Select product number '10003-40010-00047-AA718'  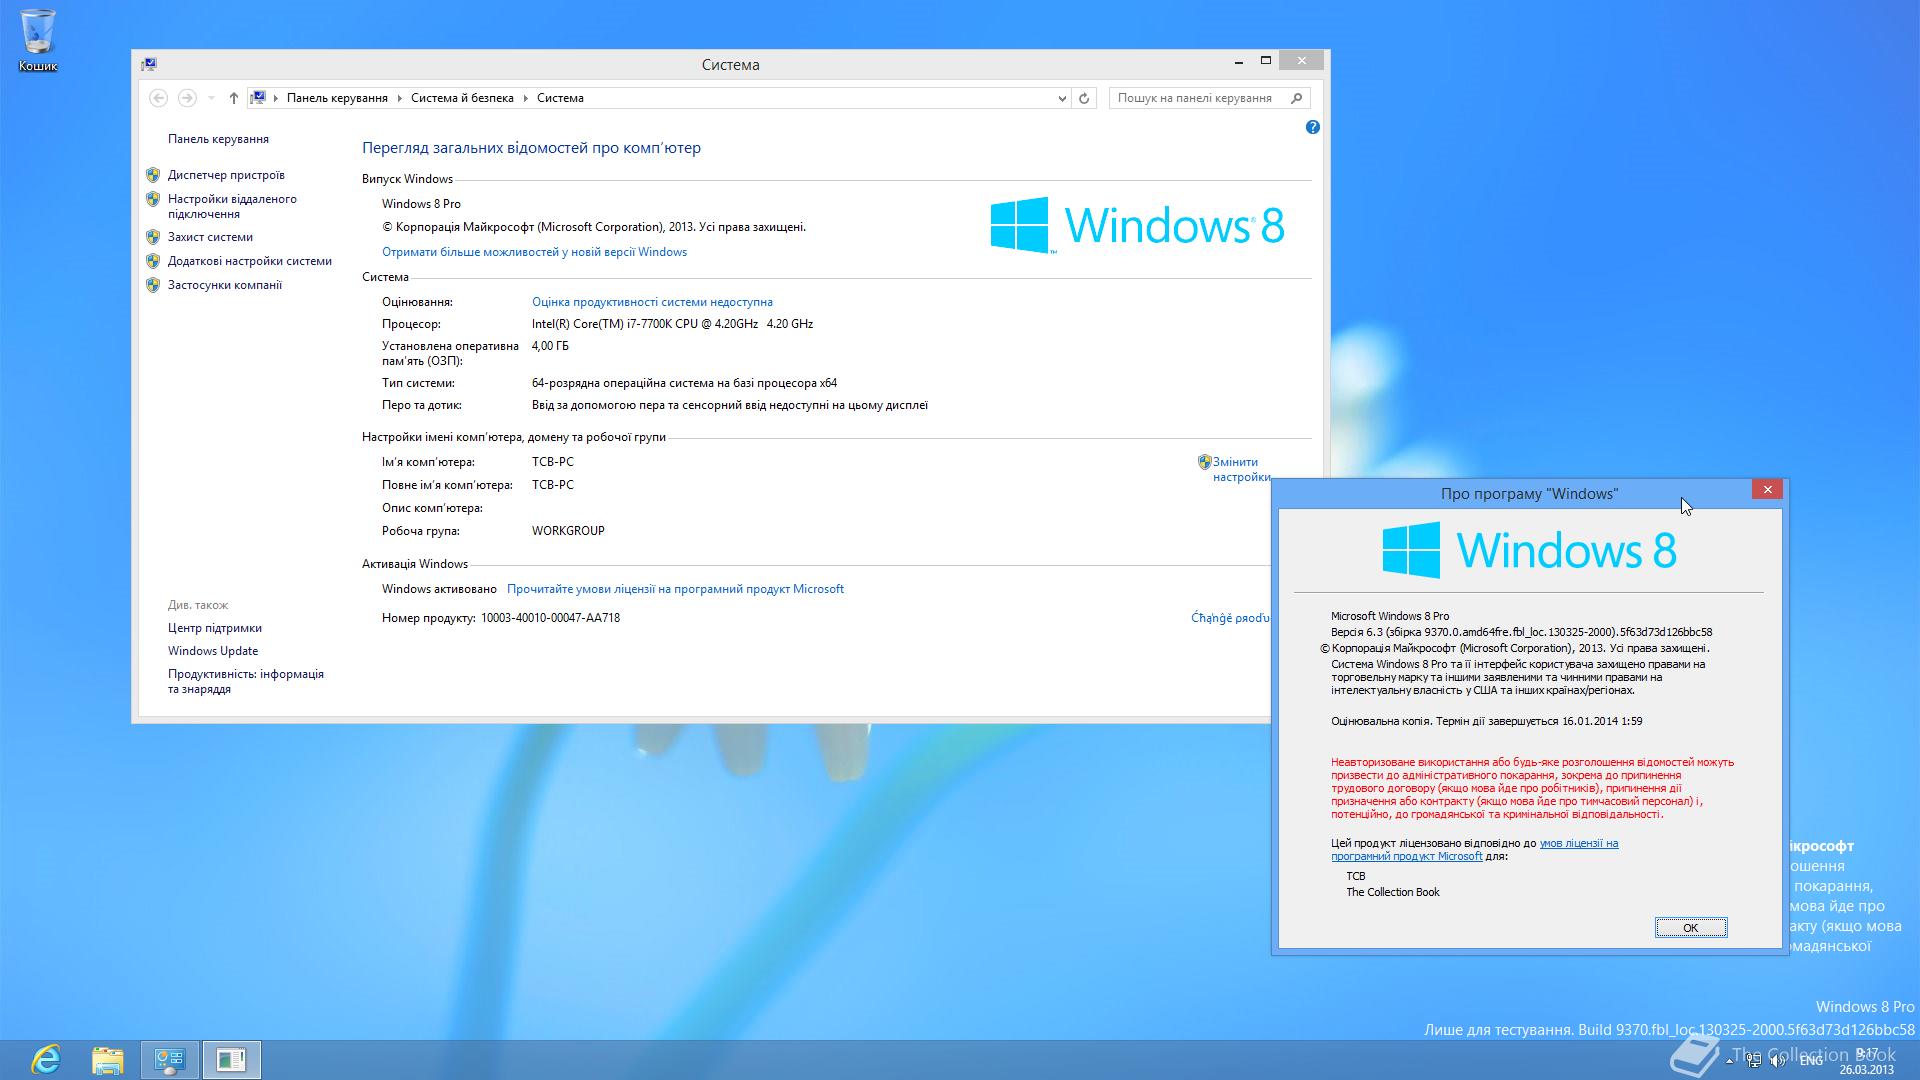tap(550, 618)
